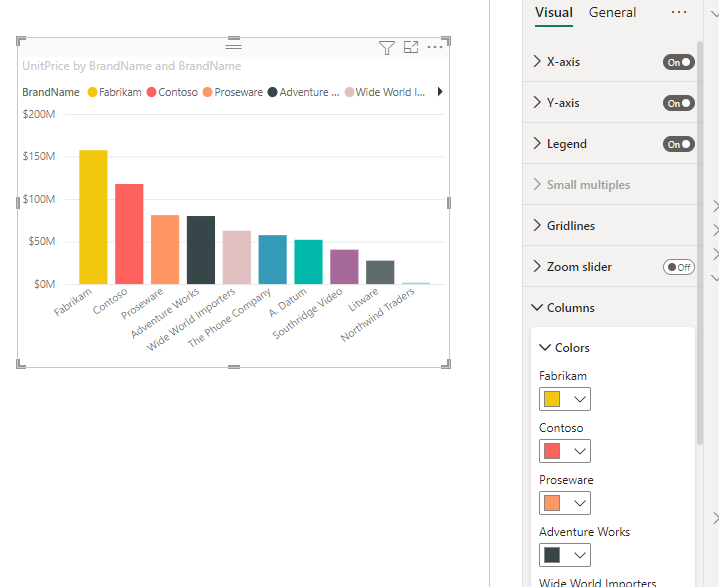Select the purple Southridge Video bar
This screenshot has width=719, height=587.
point(344,267)
